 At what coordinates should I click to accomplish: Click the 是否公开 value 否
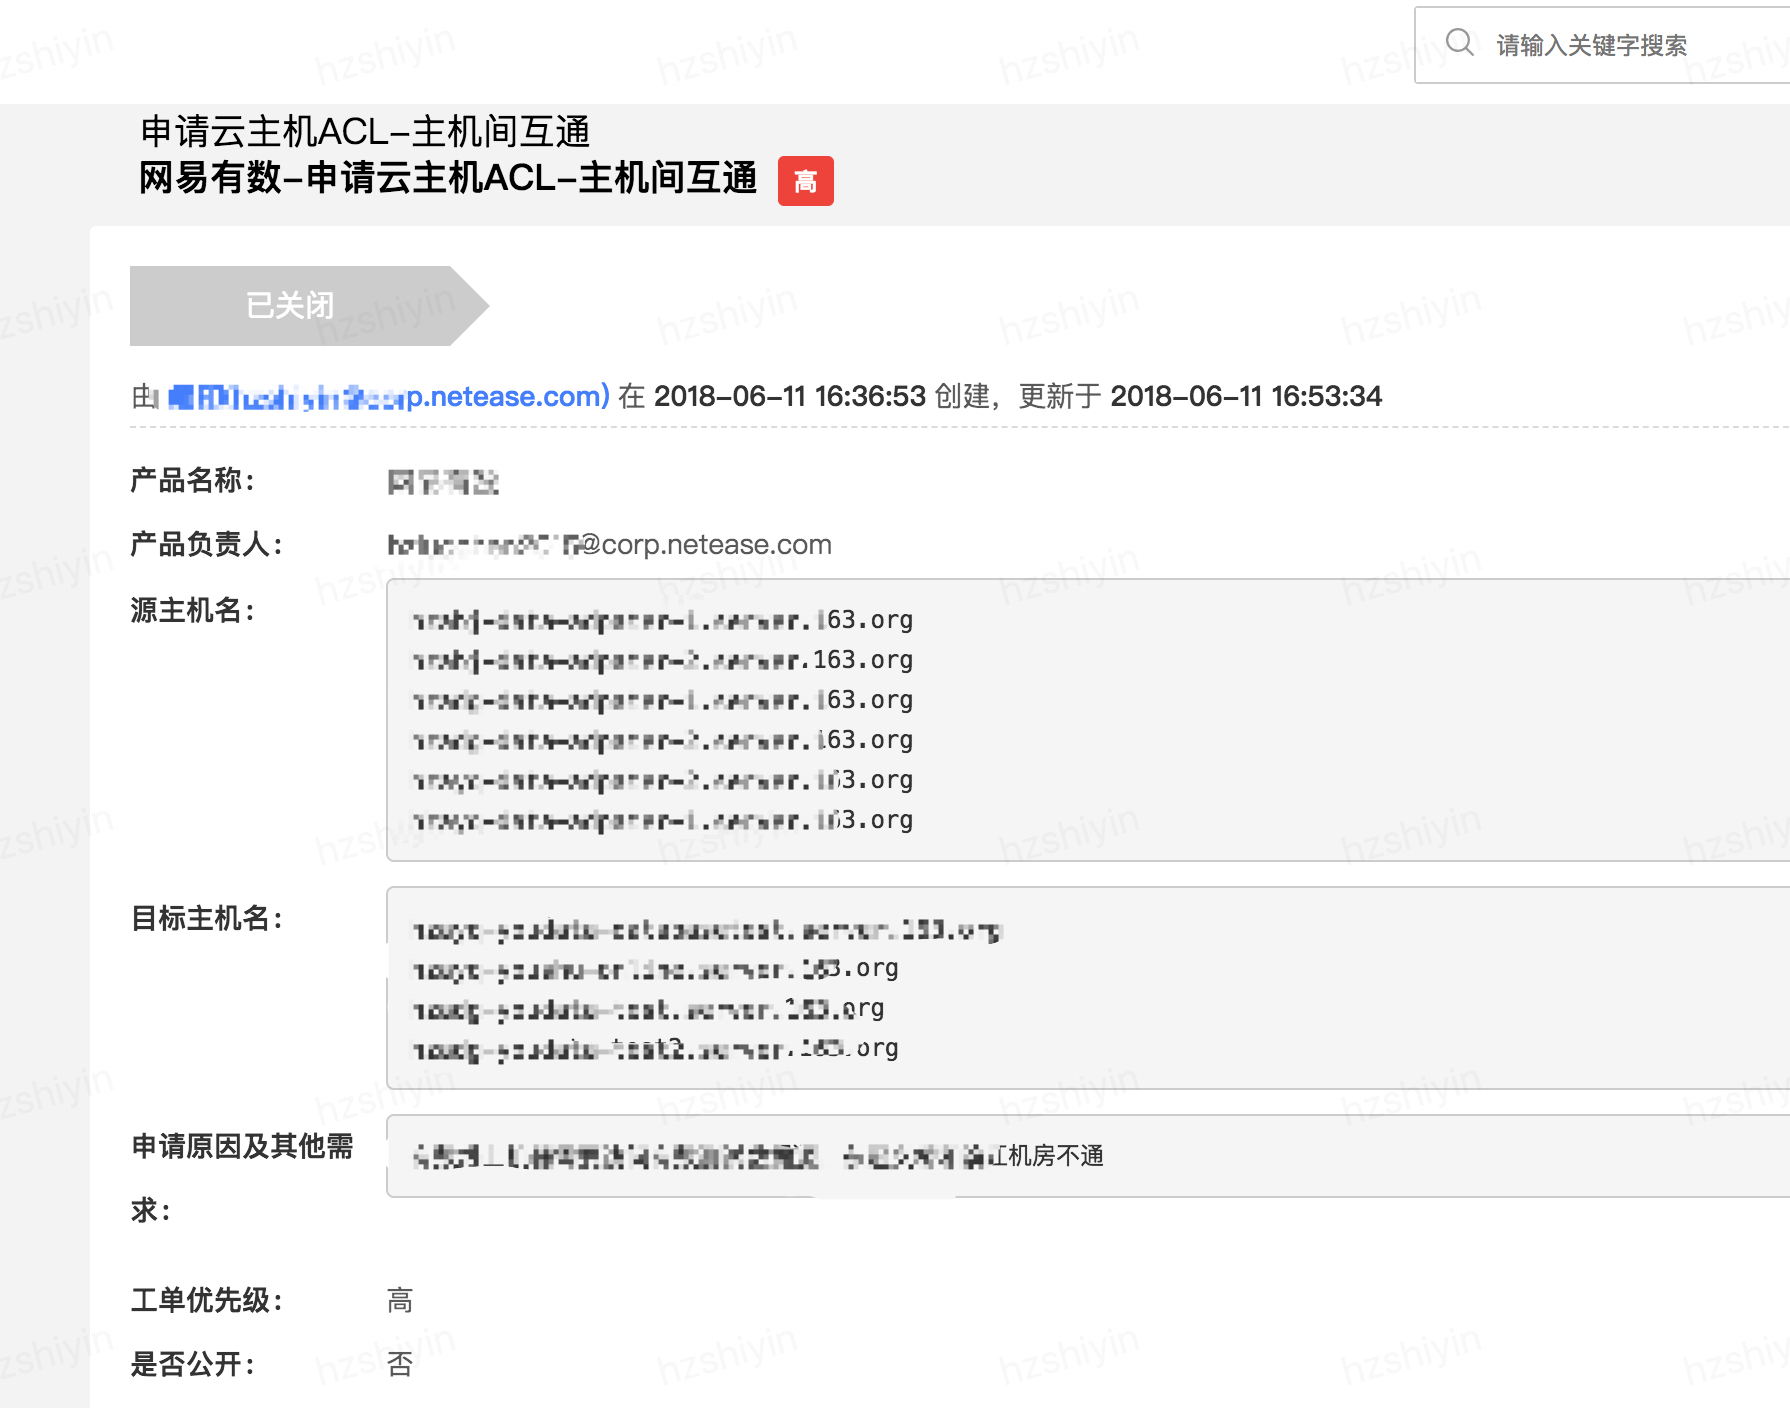[399, 1365]
